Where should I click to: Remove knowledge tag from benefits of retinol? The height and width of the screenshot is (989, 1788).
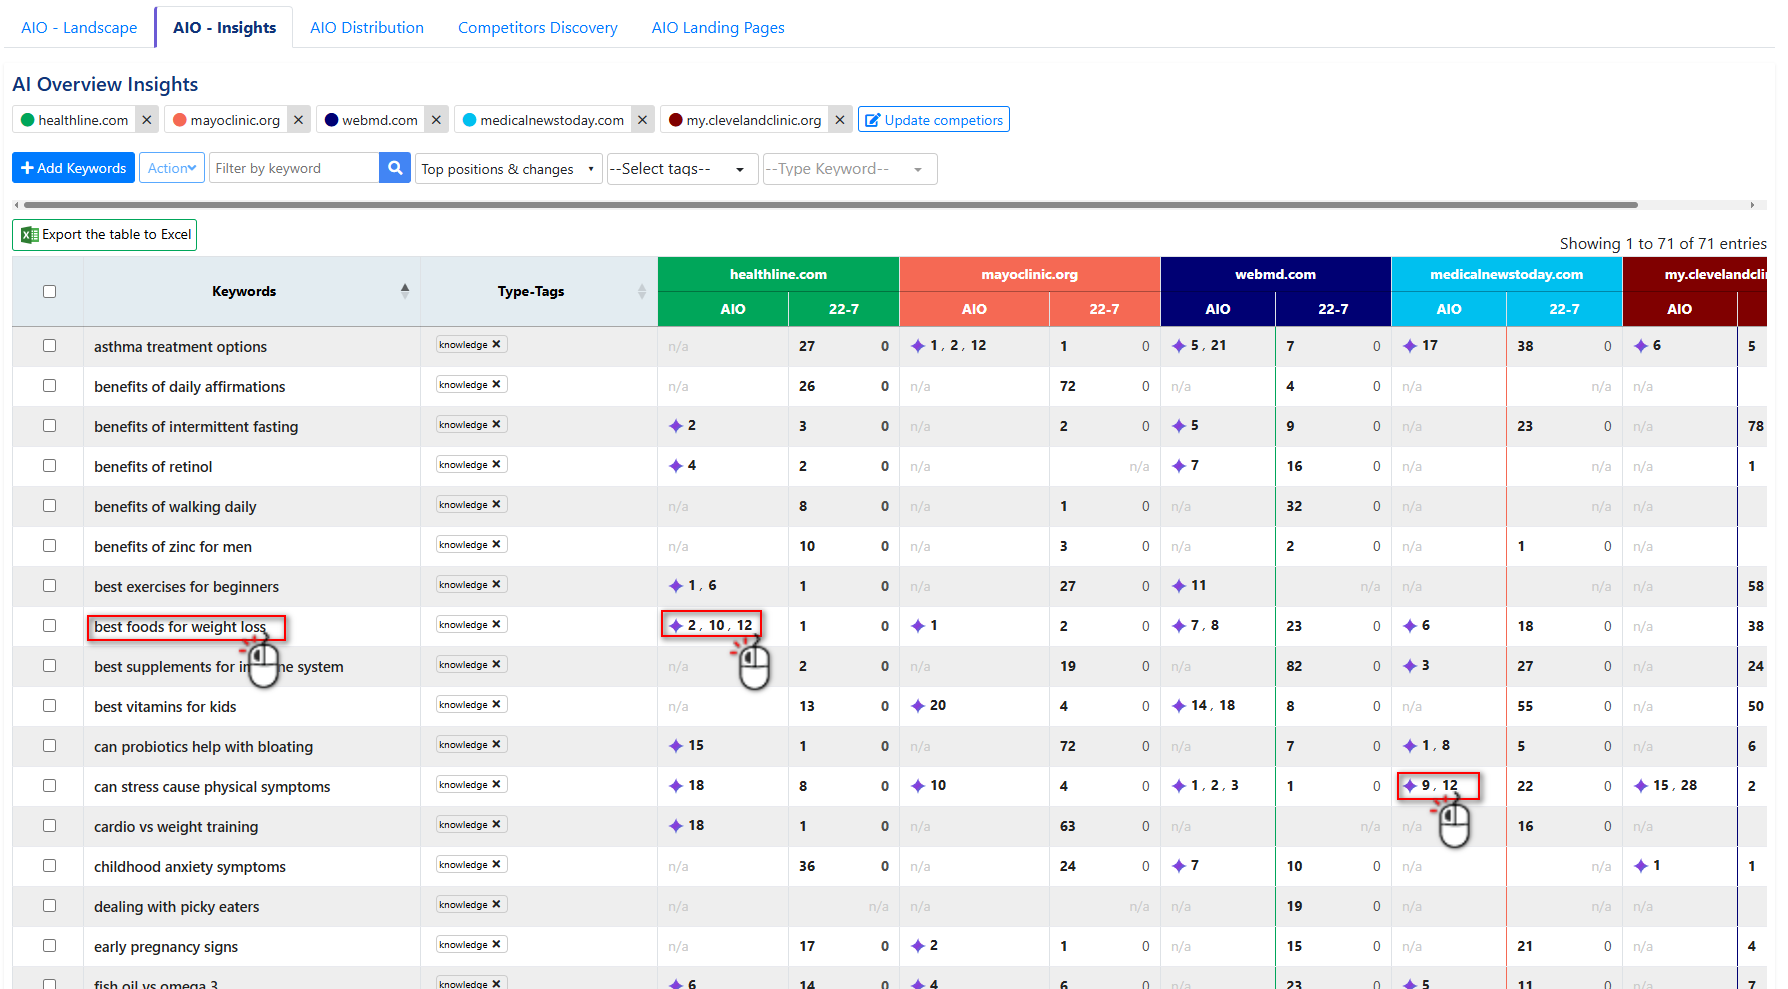[x=496, y=464]
